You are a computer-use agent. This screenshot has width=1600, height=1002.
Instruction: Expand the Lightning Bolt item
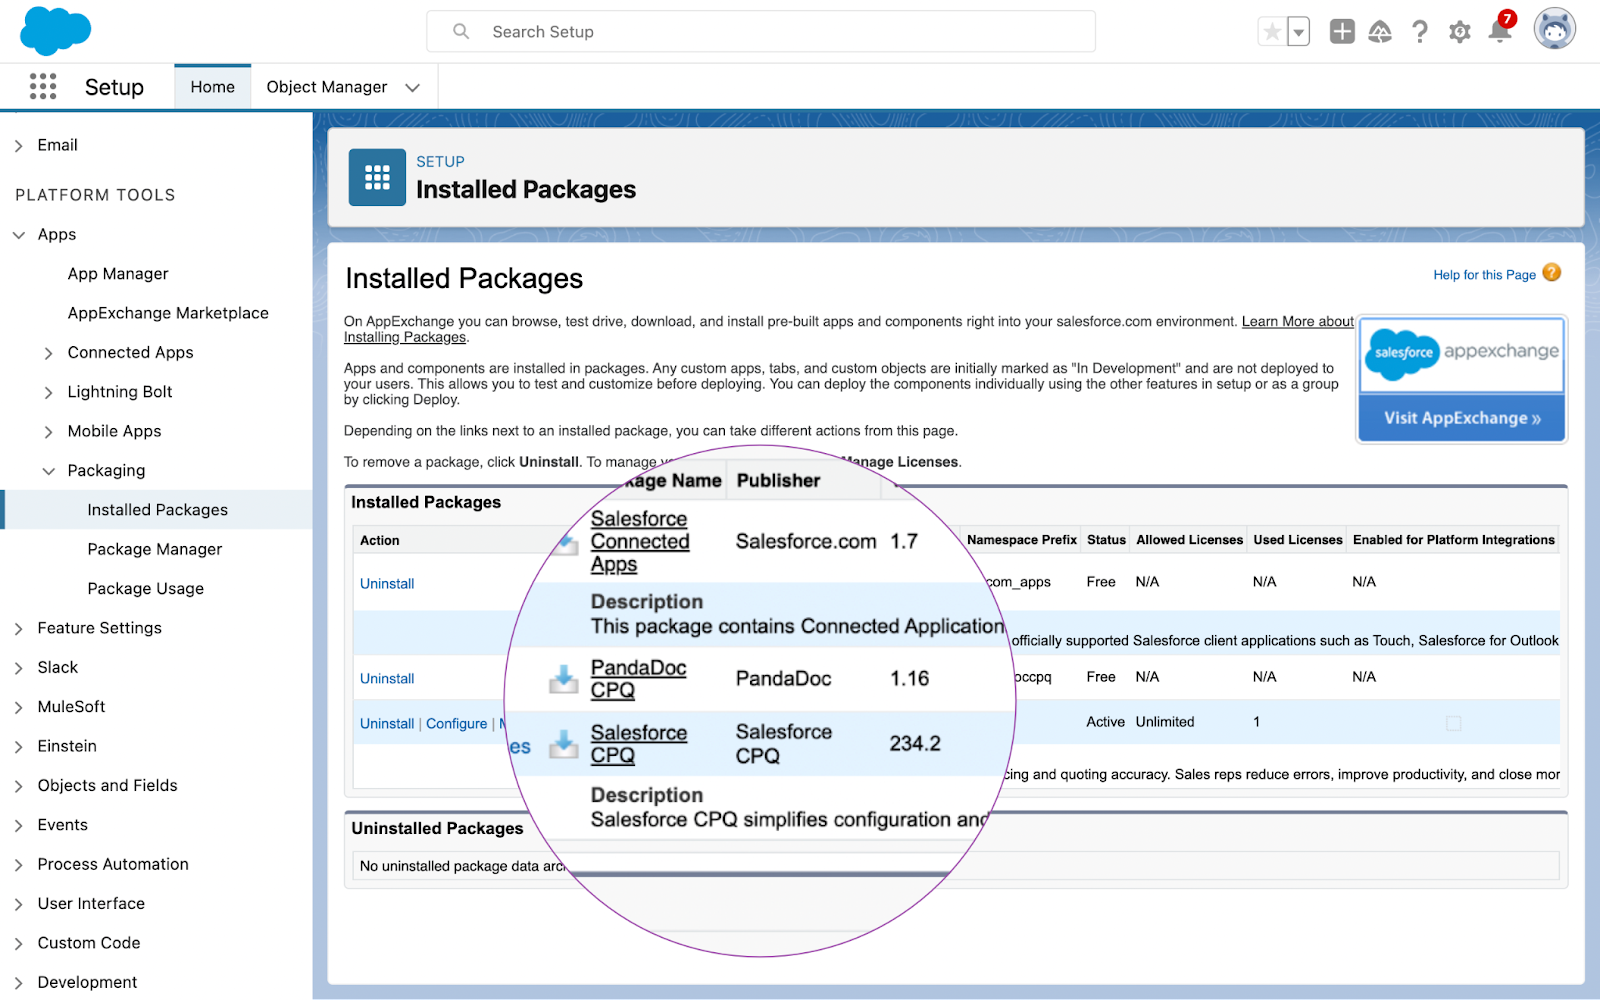pos(49,393)
